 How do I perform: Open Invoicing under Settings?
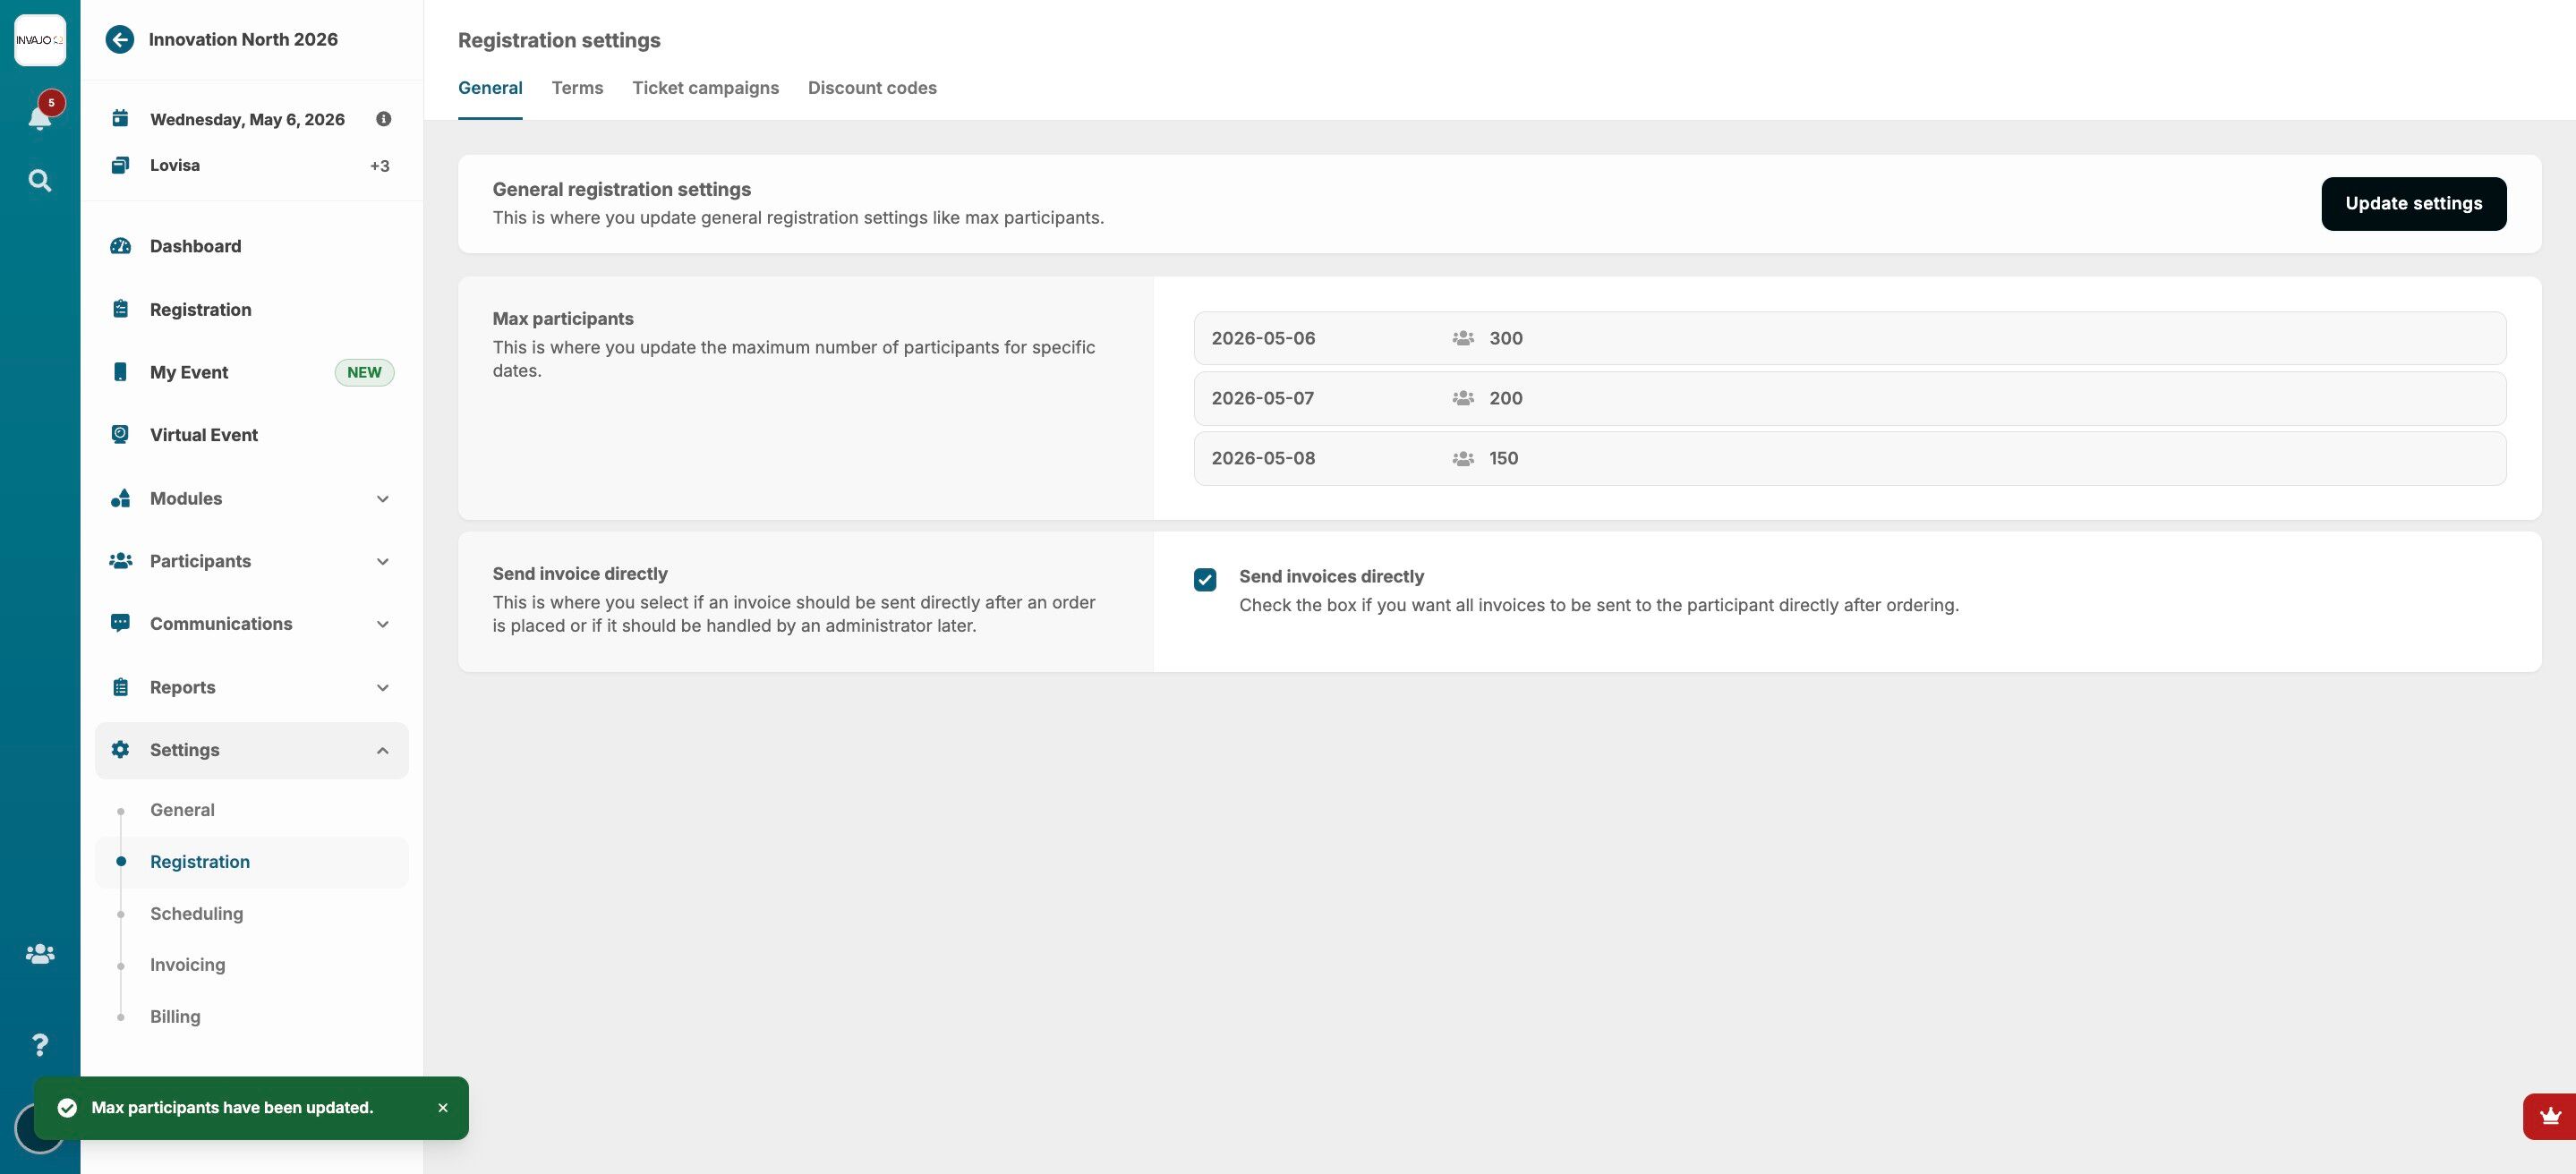point(187,965)
